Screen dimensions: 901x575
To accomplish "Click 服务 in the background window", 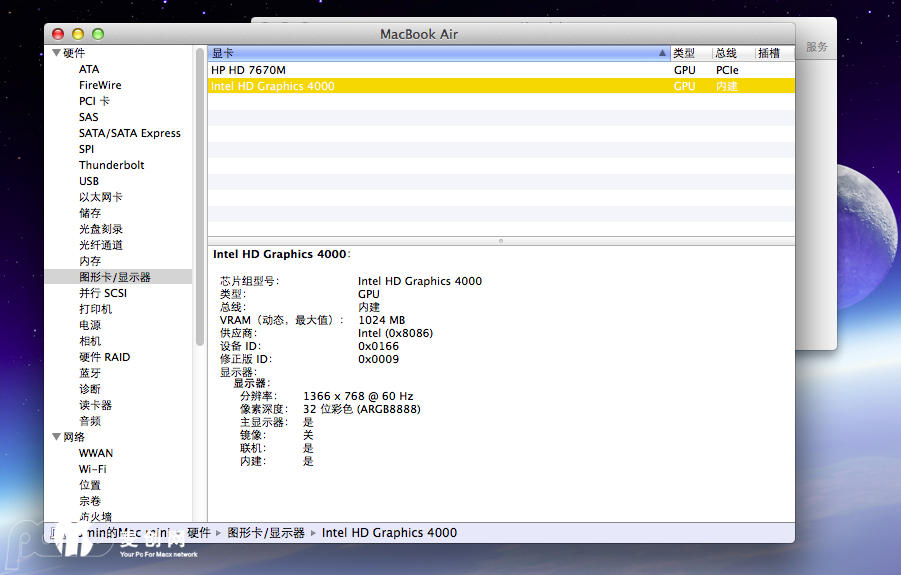I will (817, 47).
